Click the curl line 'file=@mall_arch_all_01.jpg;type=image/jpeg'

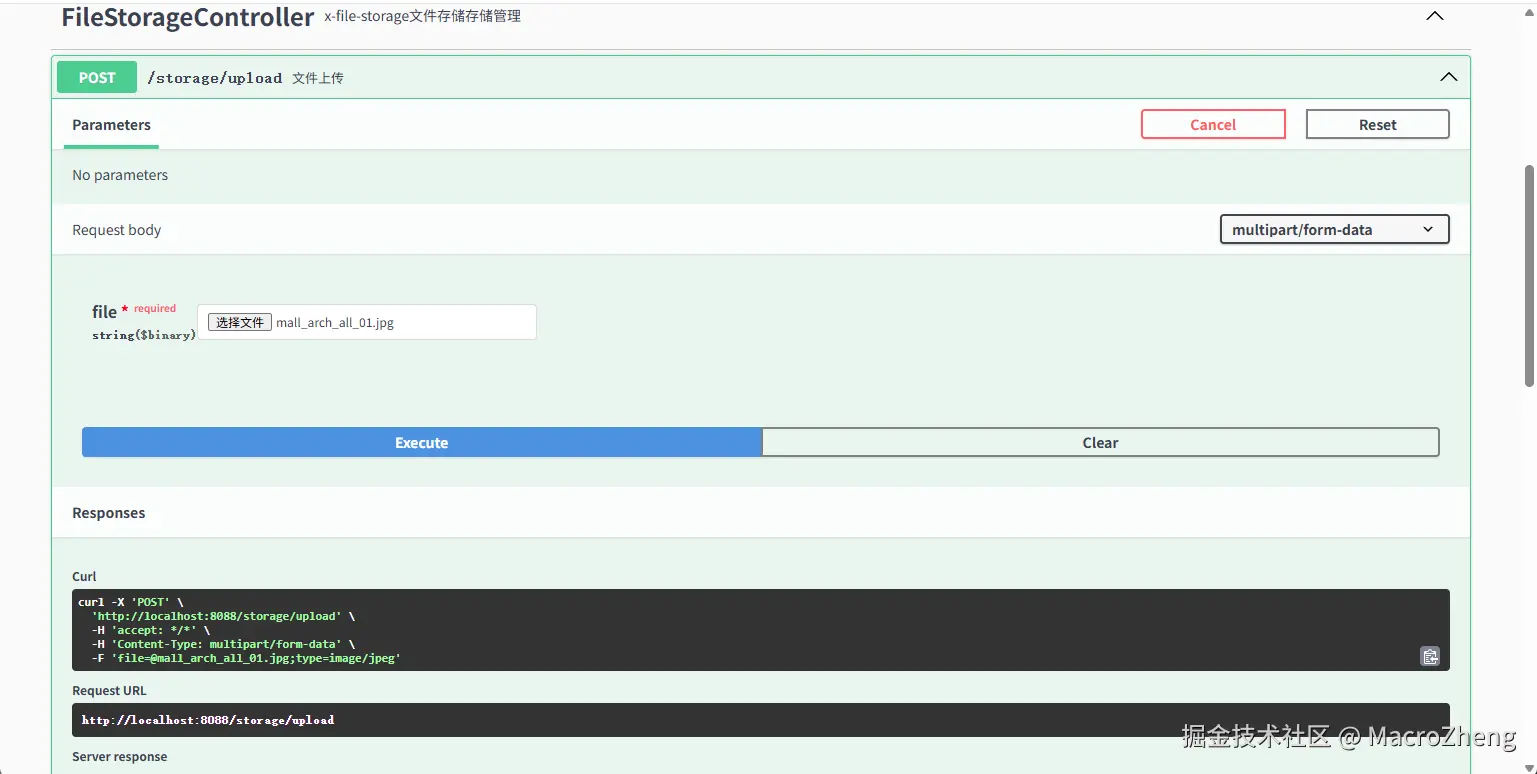246,658
